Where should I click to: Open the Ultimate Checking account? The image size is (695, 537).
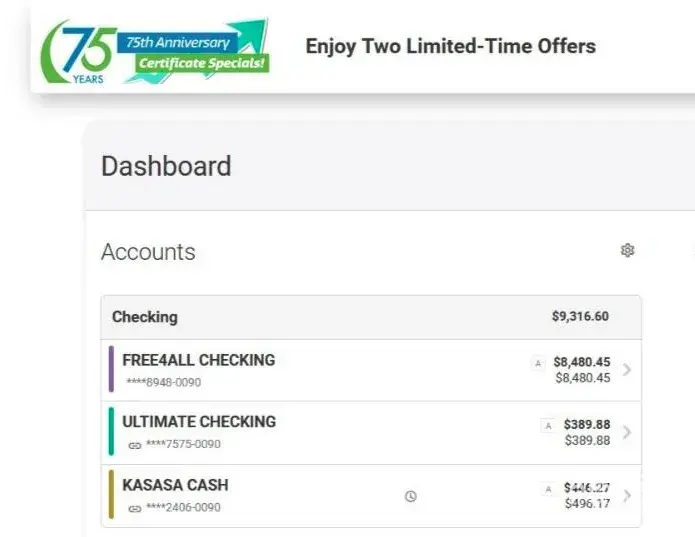click(199, 422)
